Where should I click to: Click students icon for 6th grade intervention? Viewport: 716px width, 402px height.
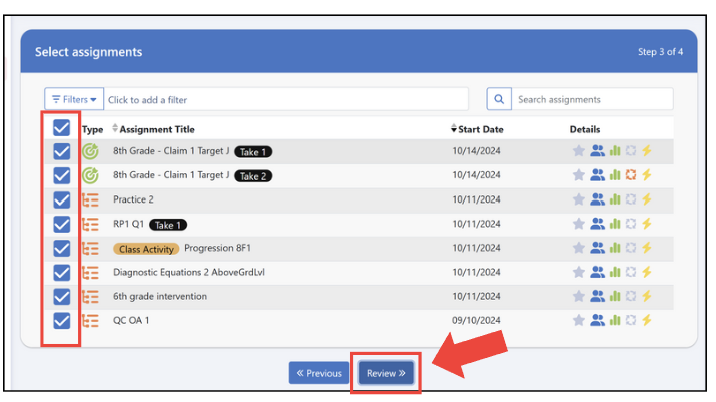tap(597, 296)
